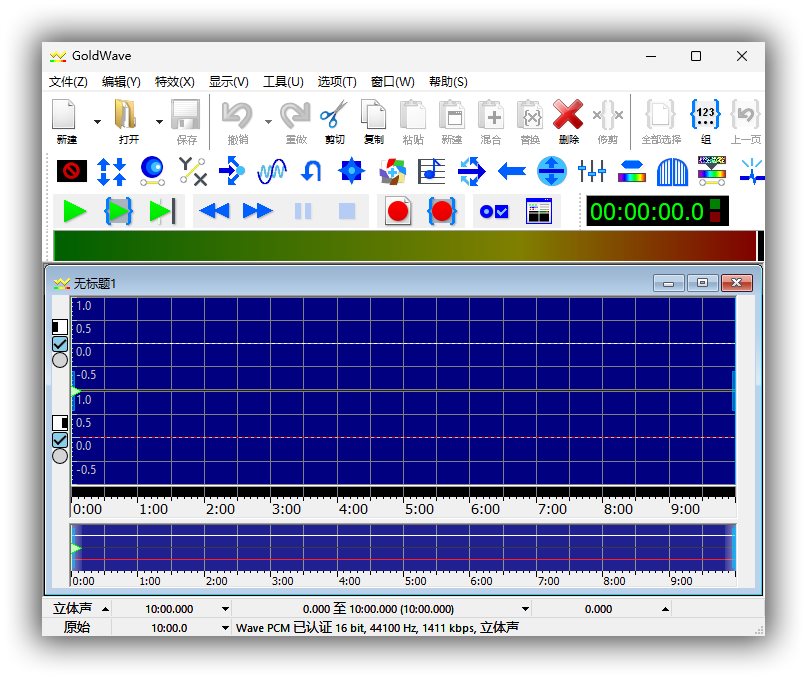Screen dimensions: 807x678
Task: Click the blue arch gate effect icon
Action: pyautogui.click(x=672, y=171)
